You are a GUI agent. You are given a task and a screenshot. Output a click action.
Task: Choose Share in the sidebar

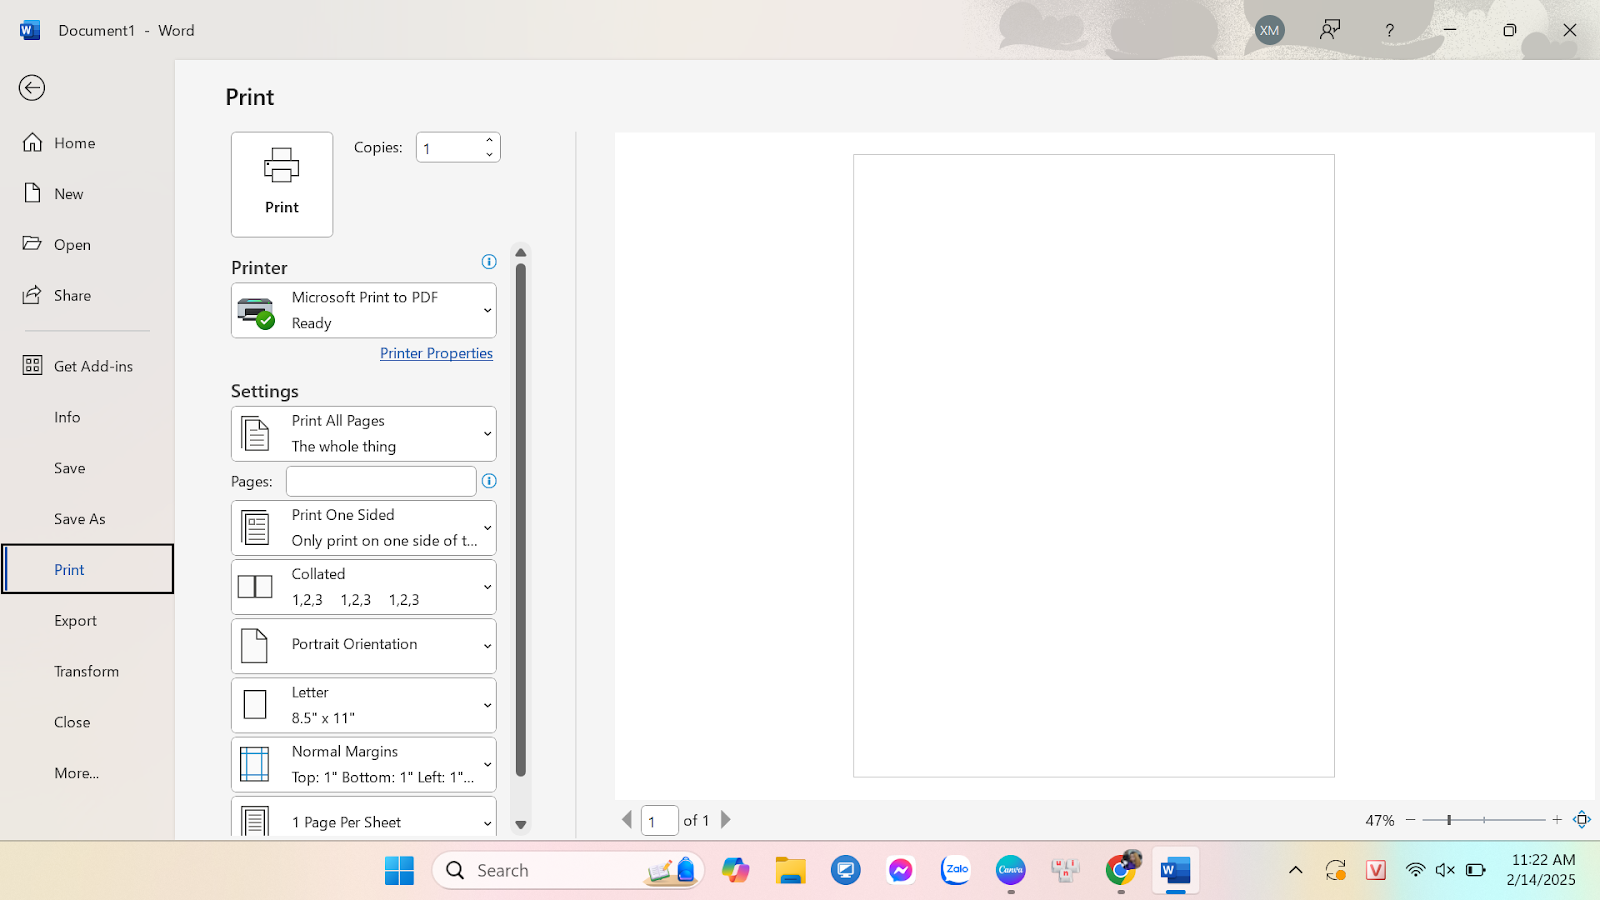[x=87, y=296]
